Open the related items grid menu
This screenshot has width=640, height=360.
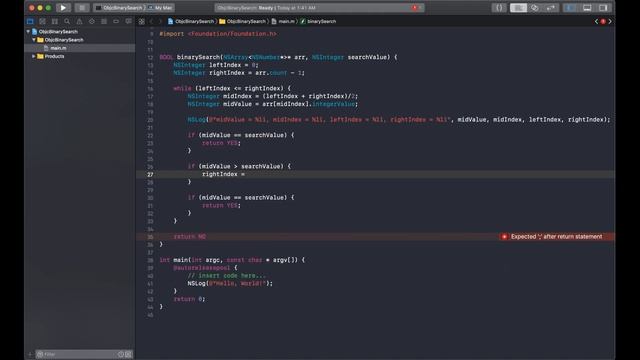coord(142,21)
